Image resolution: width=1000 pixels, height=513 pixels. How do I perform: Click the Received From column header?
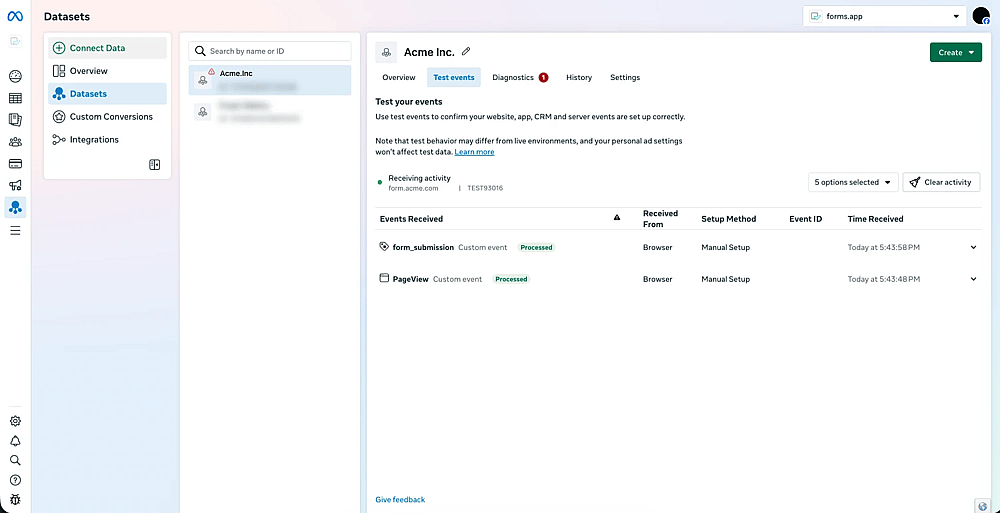click(x=660, y=219)
